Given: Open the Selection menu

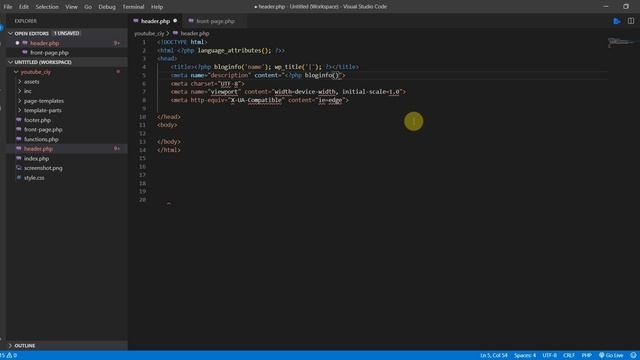Looking at the screenshot, I should (47, 7).
